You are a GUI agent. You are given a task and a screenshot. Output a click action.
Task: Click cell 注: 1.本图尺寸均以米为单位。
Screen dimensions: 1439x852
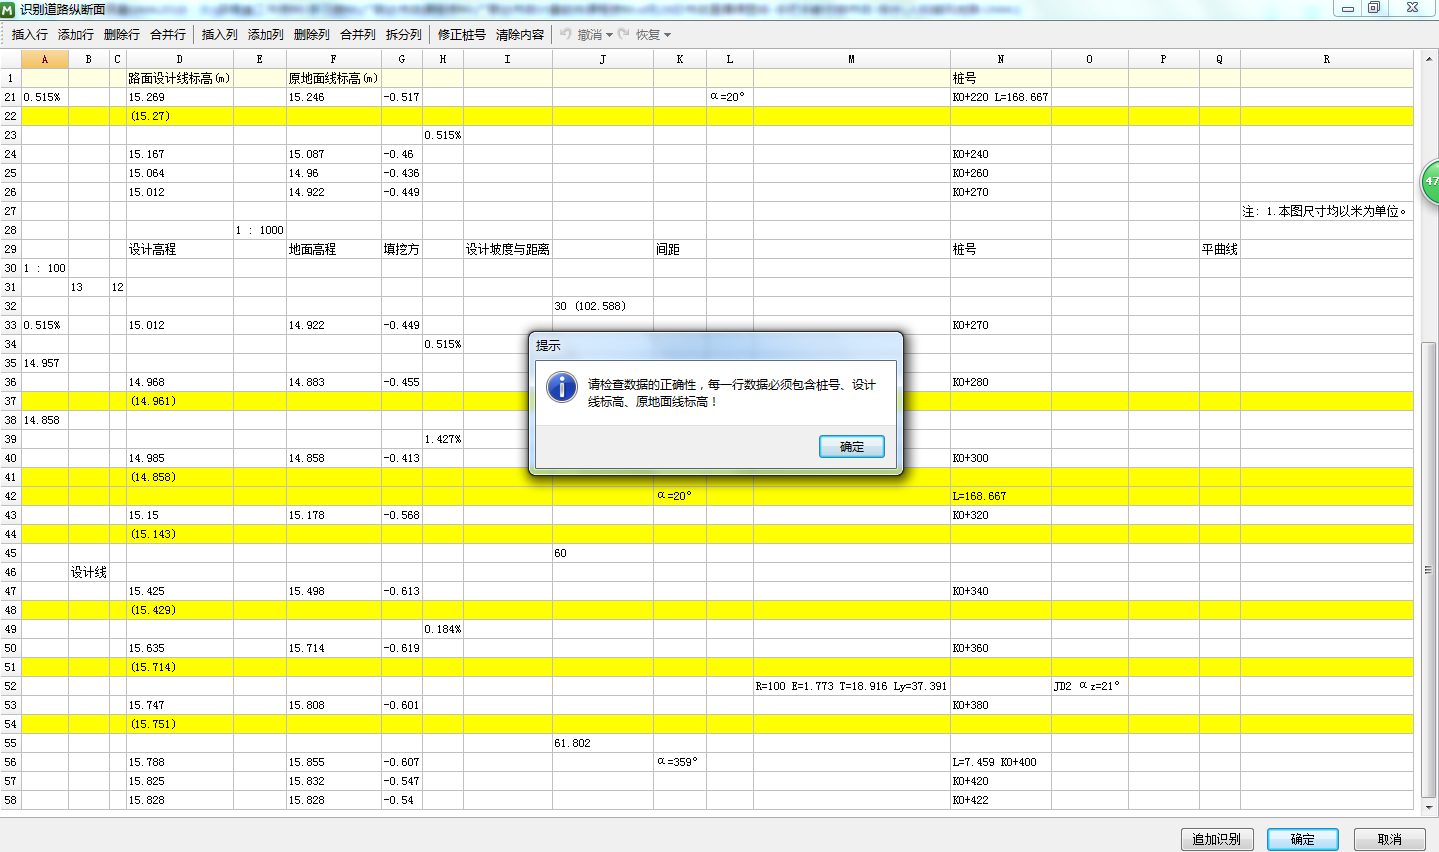pos(1327,211)
